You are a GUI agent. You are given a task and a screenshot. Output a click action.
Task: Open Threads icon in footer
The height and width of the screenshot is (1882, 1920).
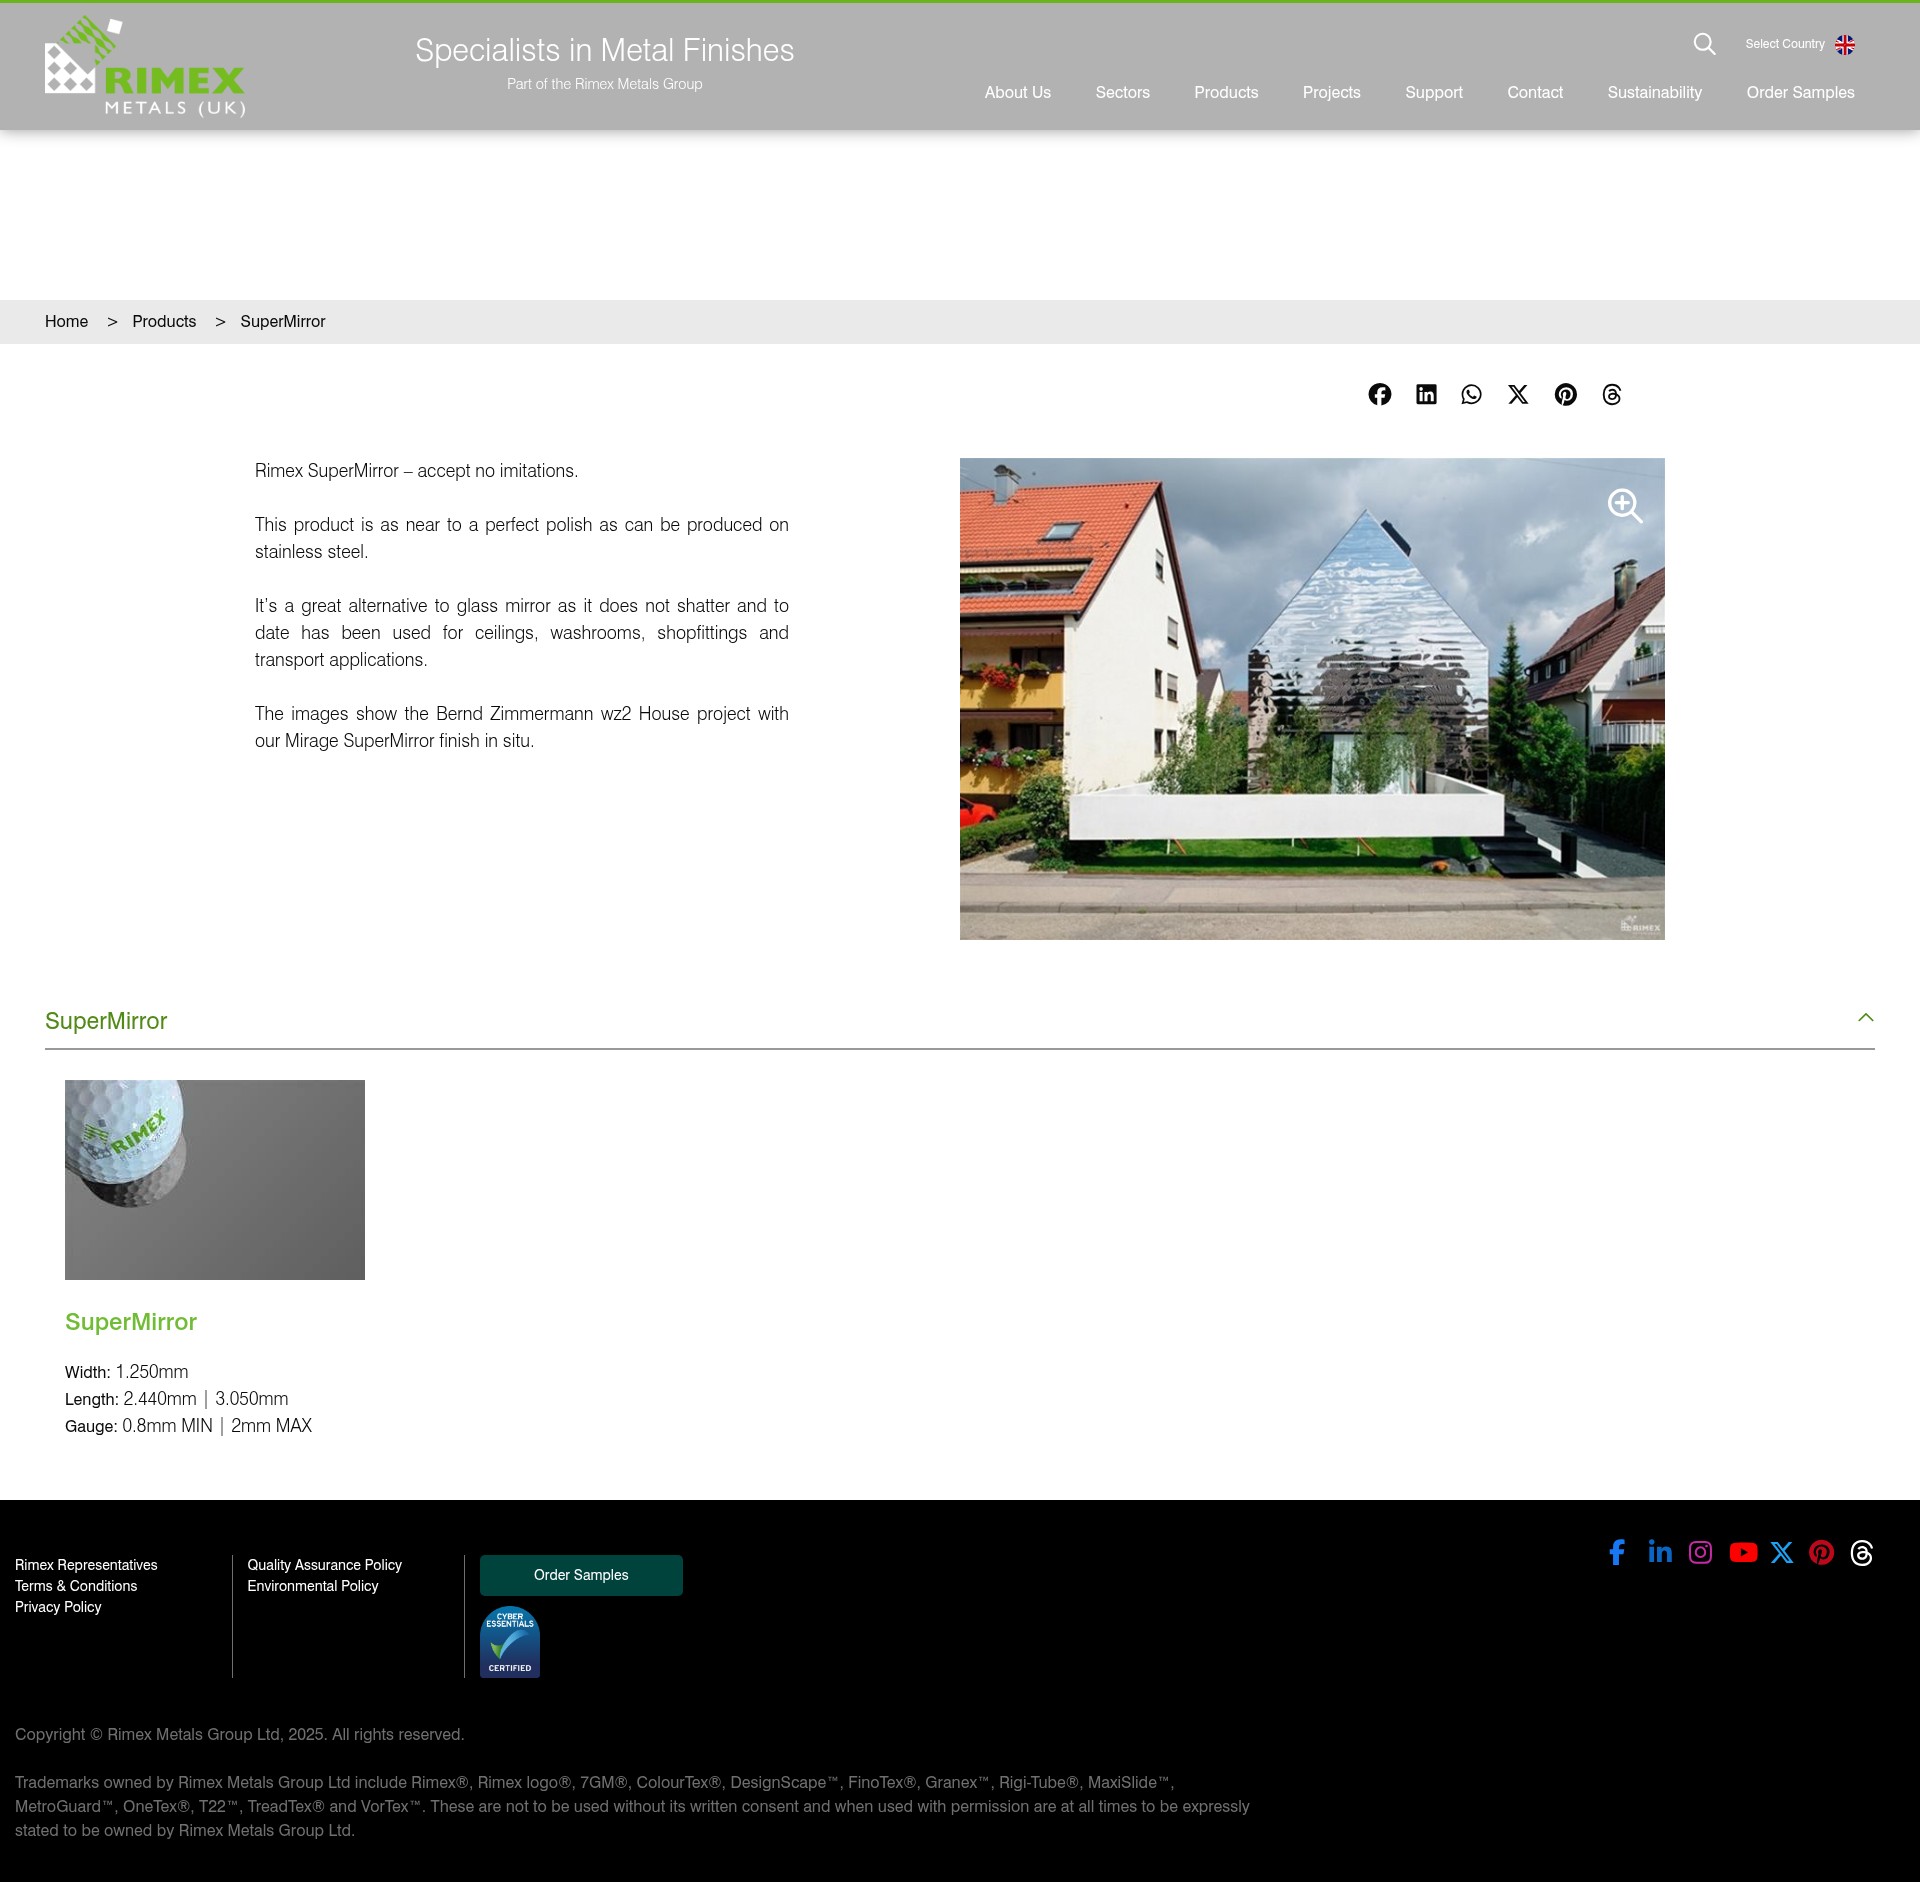point(1862,1552)
